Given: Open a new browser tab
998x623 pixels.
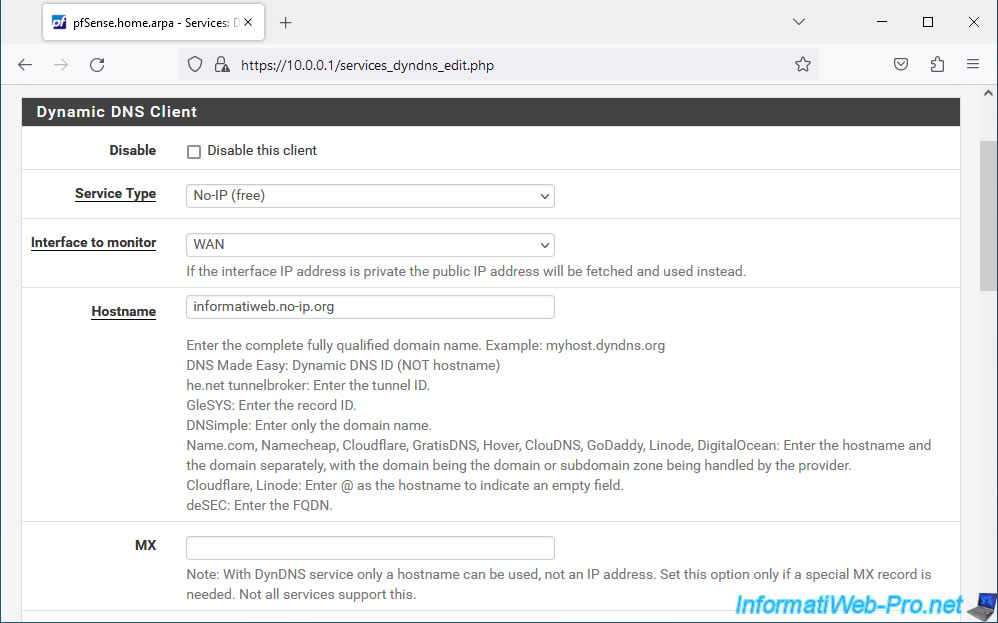Looking at the screenshot, I should pyautogui.click(x=286, y=23).
